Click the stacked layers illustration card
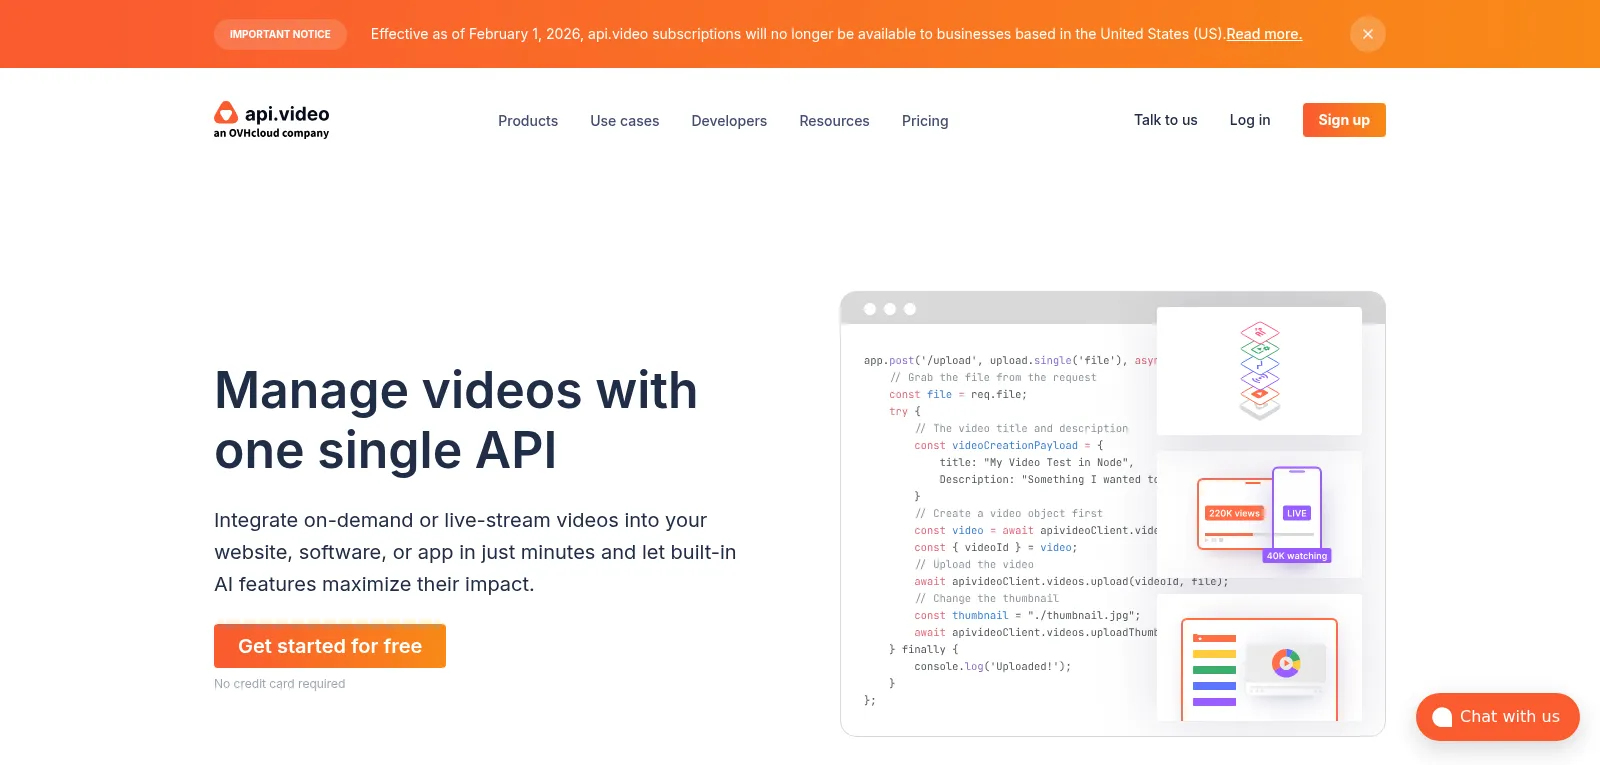 click(x=1259, y=371)
